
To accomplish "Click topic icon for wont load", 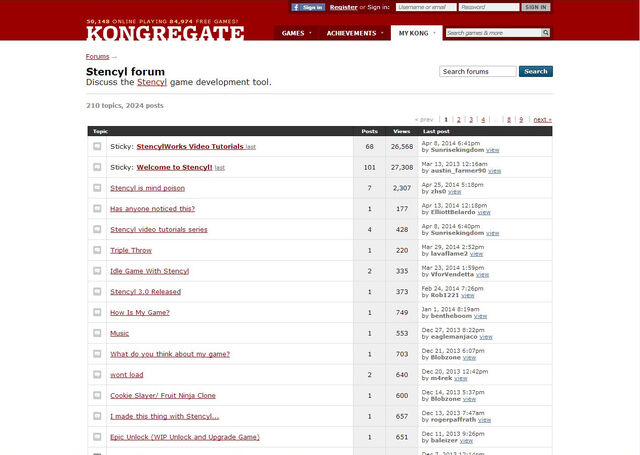I will 97,374.
